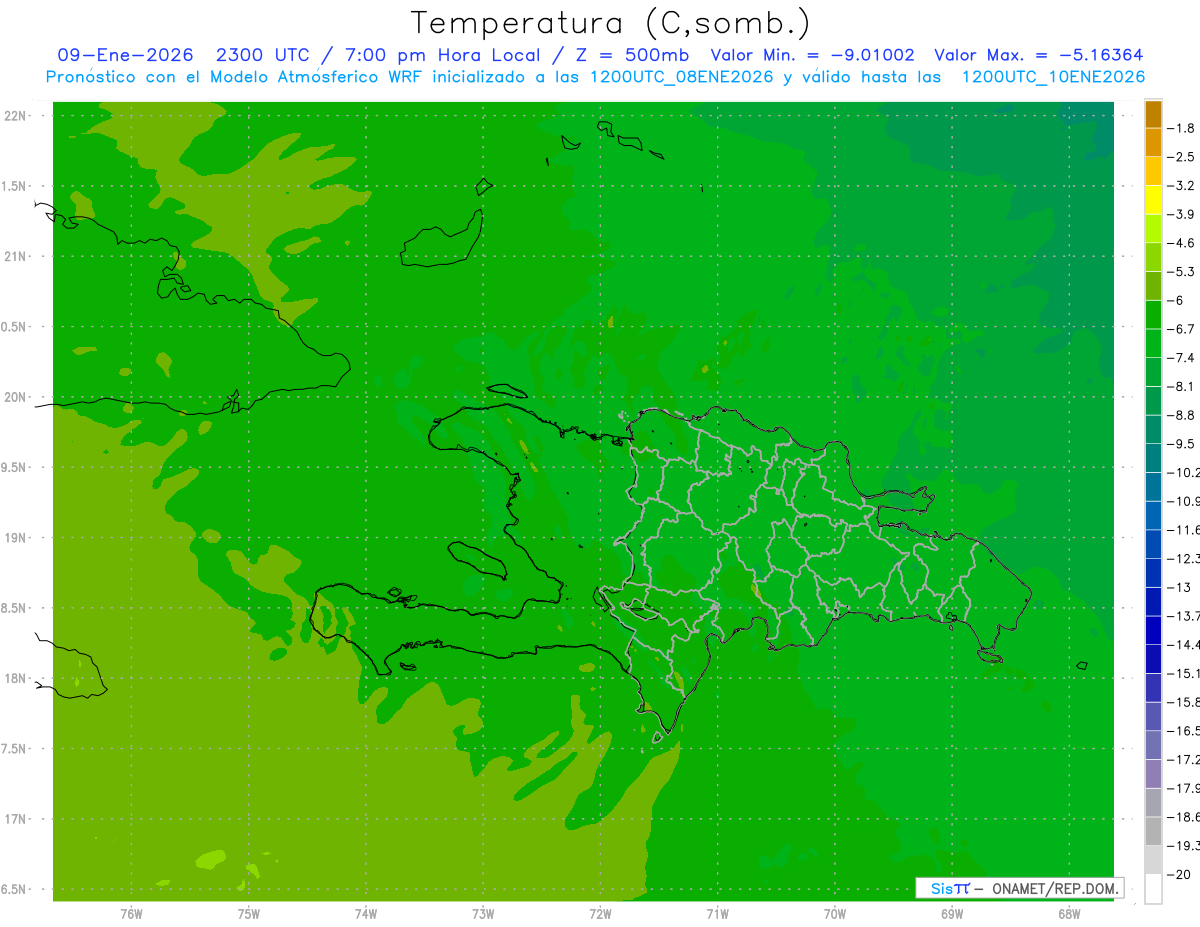Viewport: 1200px width, 927px height.
Task: Pick the yellow swatch between -3.2 and -3.9
Action: 1153,200
